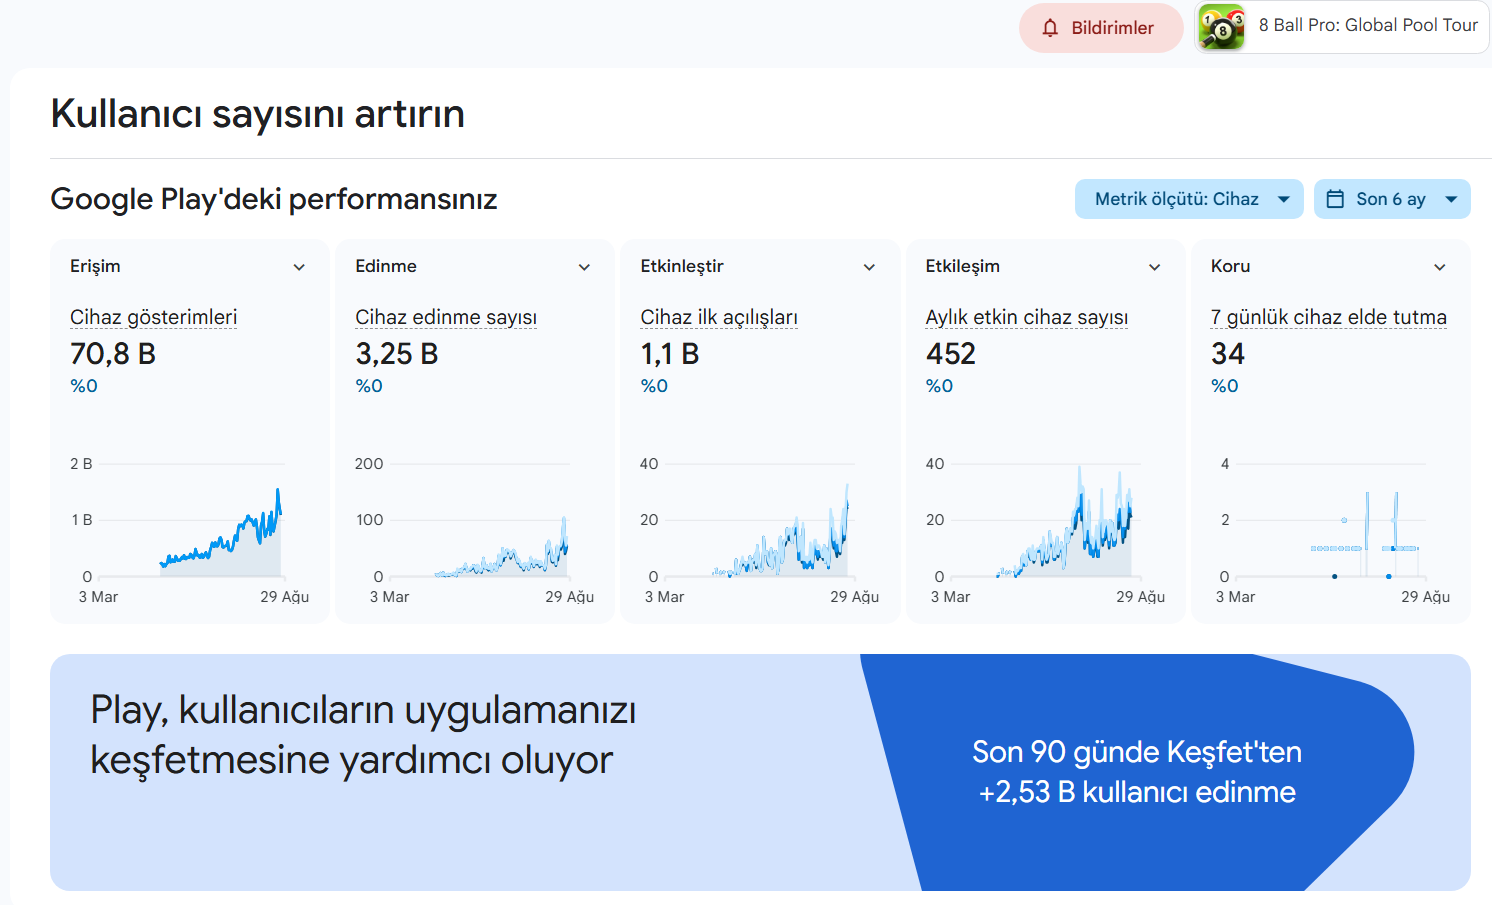Expand the Etkileşim card chevron
Image resolution: width=1492 pixels, height=905 pixels.
pos(1155,267)
